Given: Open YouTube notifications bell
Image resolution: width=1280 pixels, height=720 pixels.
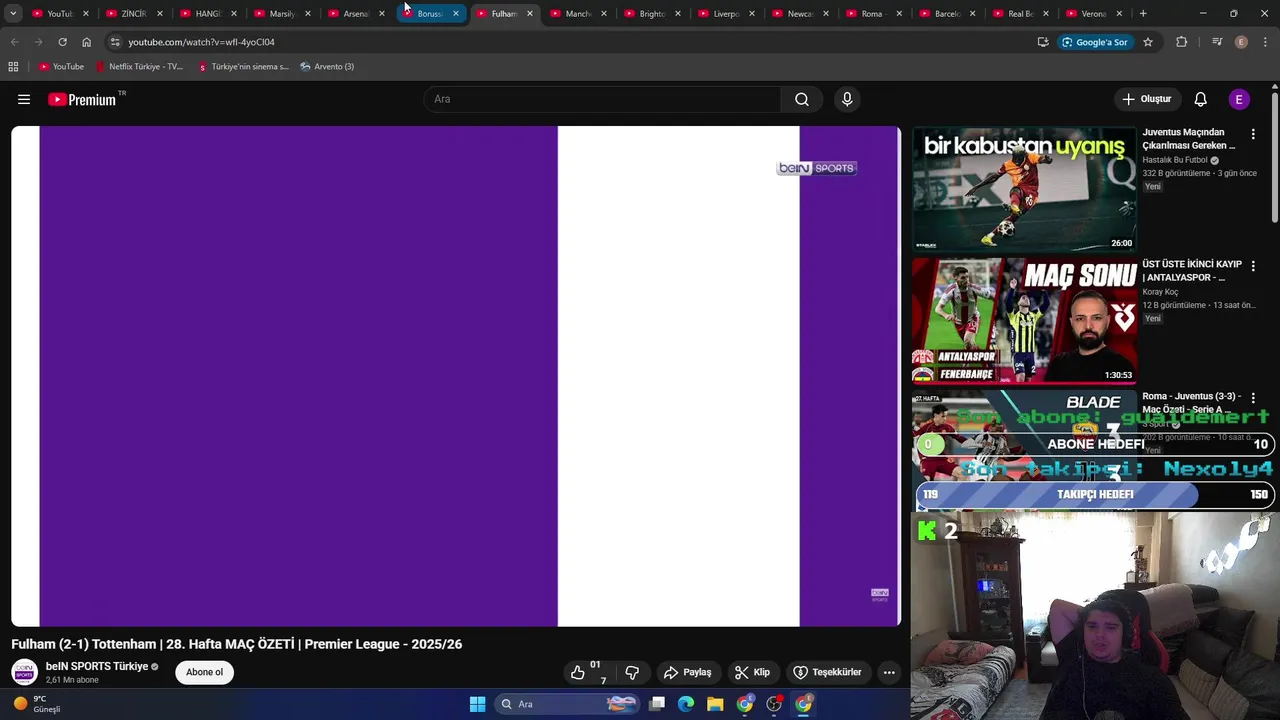Looking at the screenshot, I should click(x=1201, y=99).
